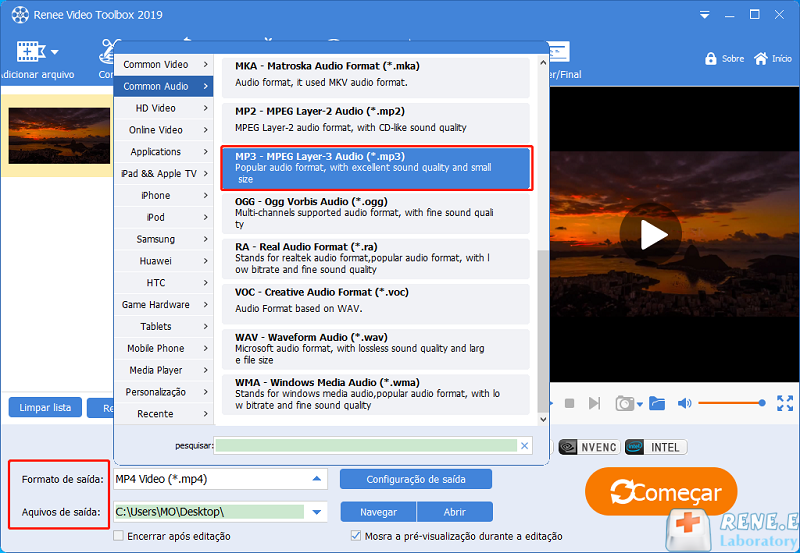Open the camera snapshot options arrow
Screen dimensions: 800x553
(x=640, y=405)
